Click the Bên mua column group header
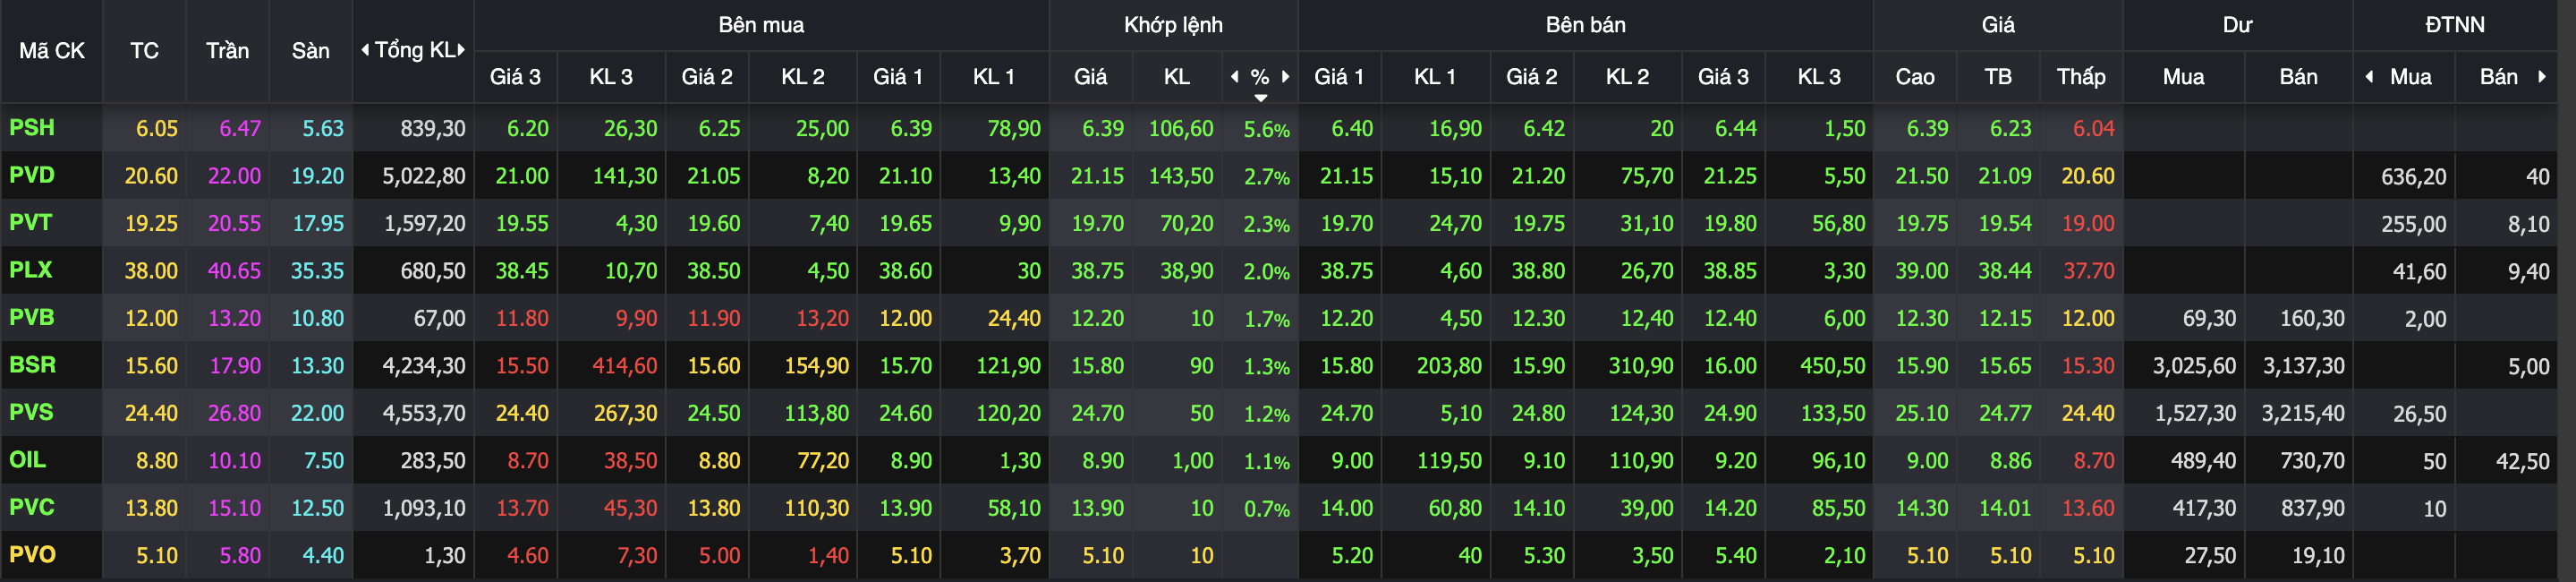Screen dimensions: 2576x582 [x=761, y=25]
